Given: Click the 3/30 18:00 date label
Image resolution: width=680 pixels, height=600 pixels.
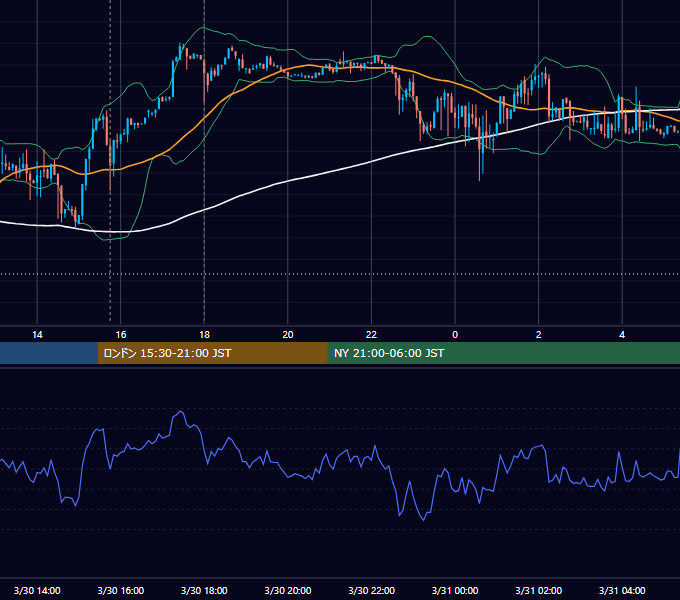Looking at the screenshot, I should tap(204, 590).
